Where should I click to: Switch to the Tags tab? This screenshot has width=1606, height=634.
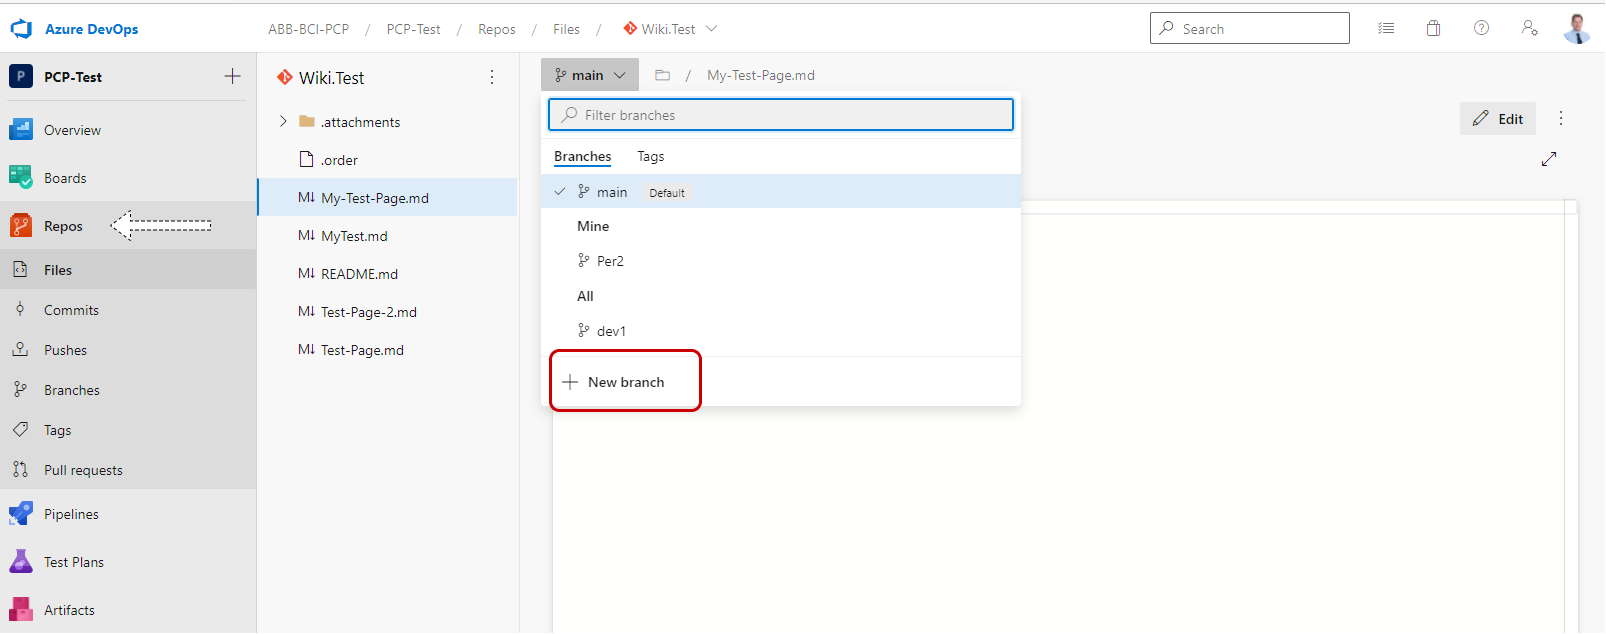[650, 156]
